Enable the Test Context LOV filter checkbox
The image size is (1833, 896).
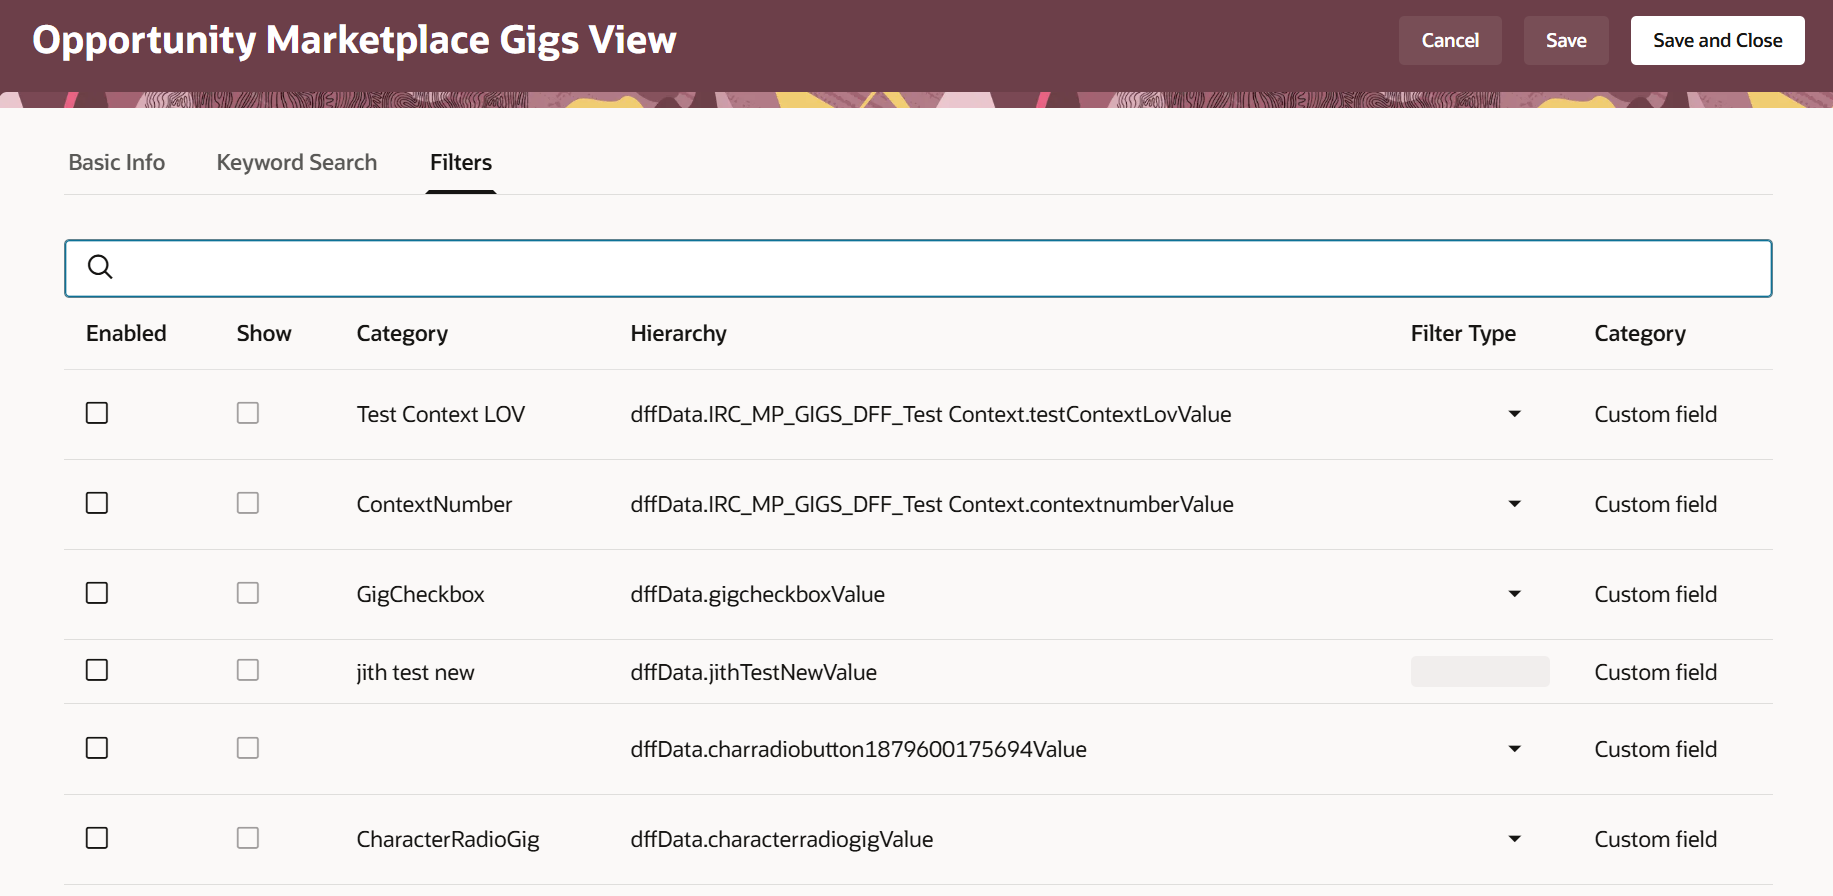(x=97, y=413)
